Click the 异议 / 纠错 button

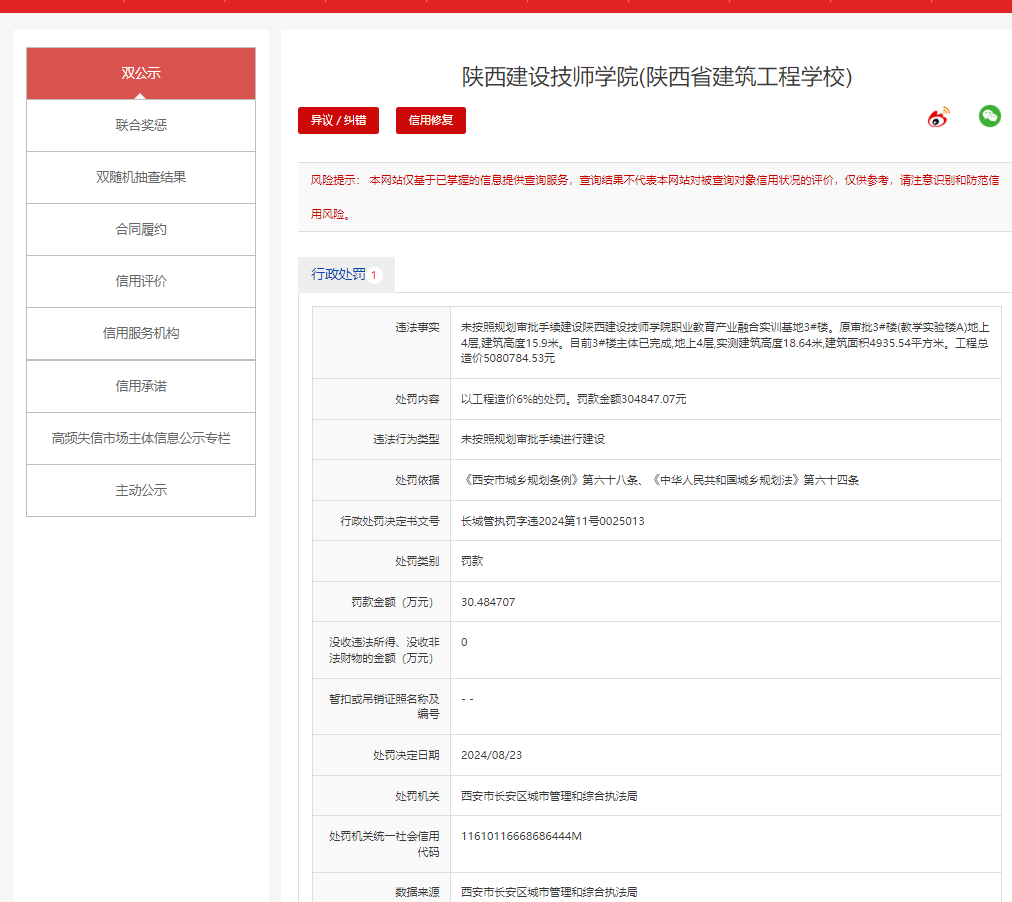(x=338, y=120)
